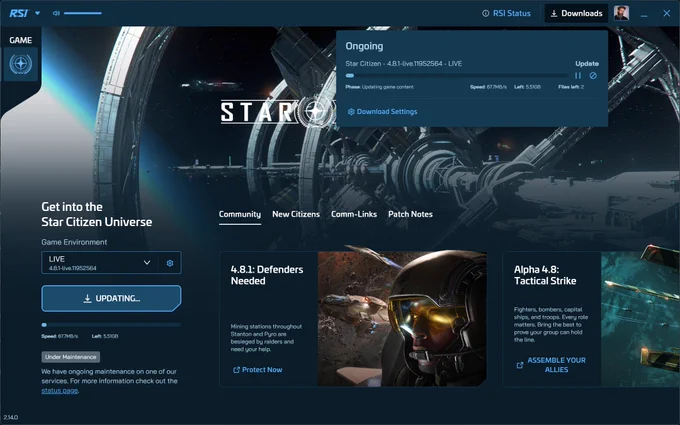Click the Under Maintenance badge
The width and height of the screenshot is (680, 425).
pos(71,357)
